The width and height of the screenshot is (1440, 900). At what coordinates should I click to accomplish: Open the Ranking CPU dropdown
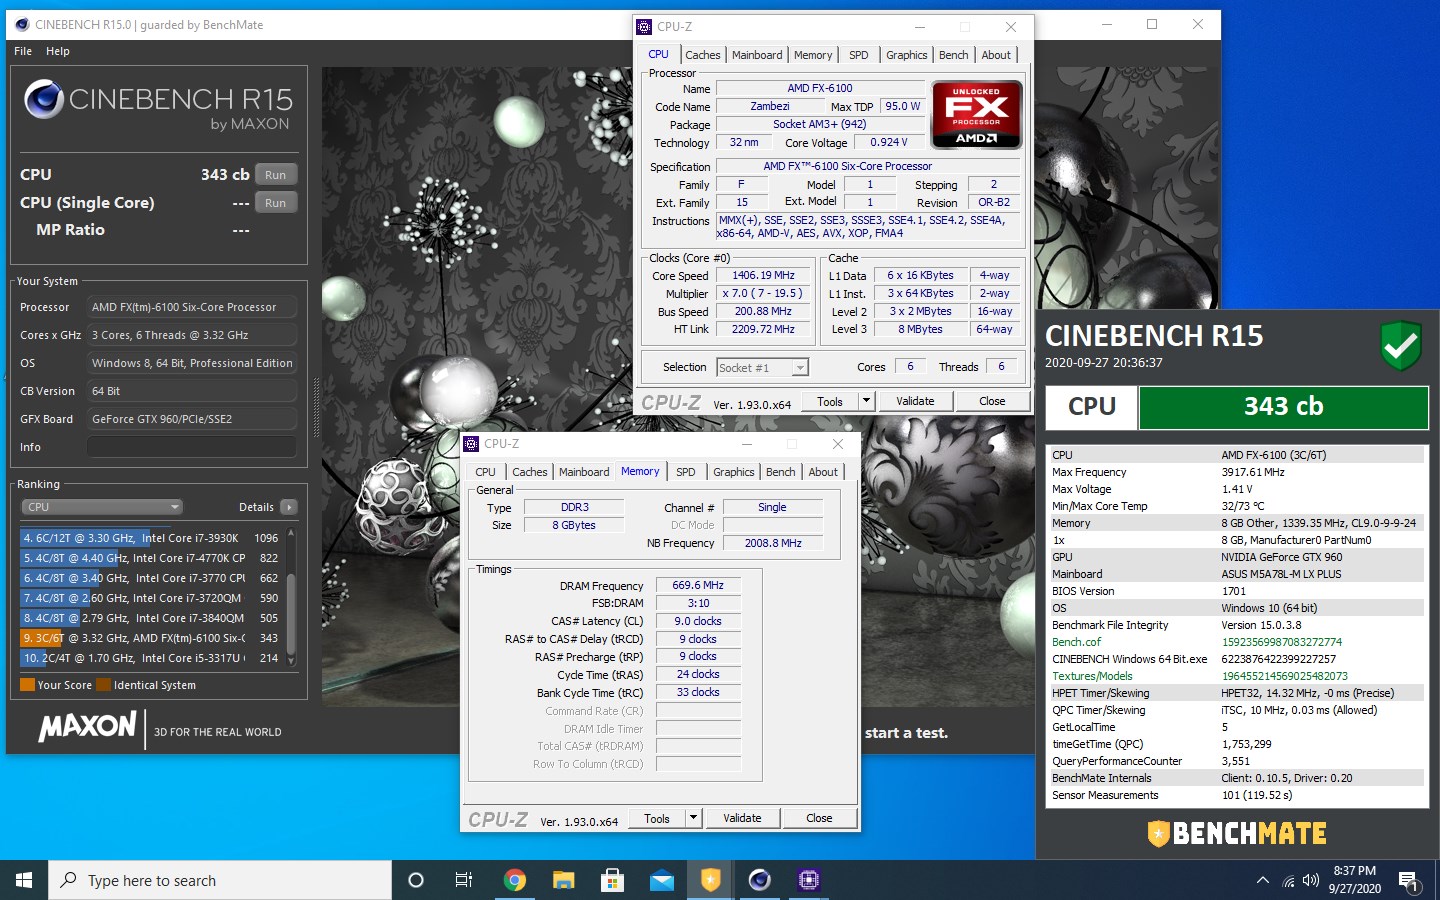(103, 507)
